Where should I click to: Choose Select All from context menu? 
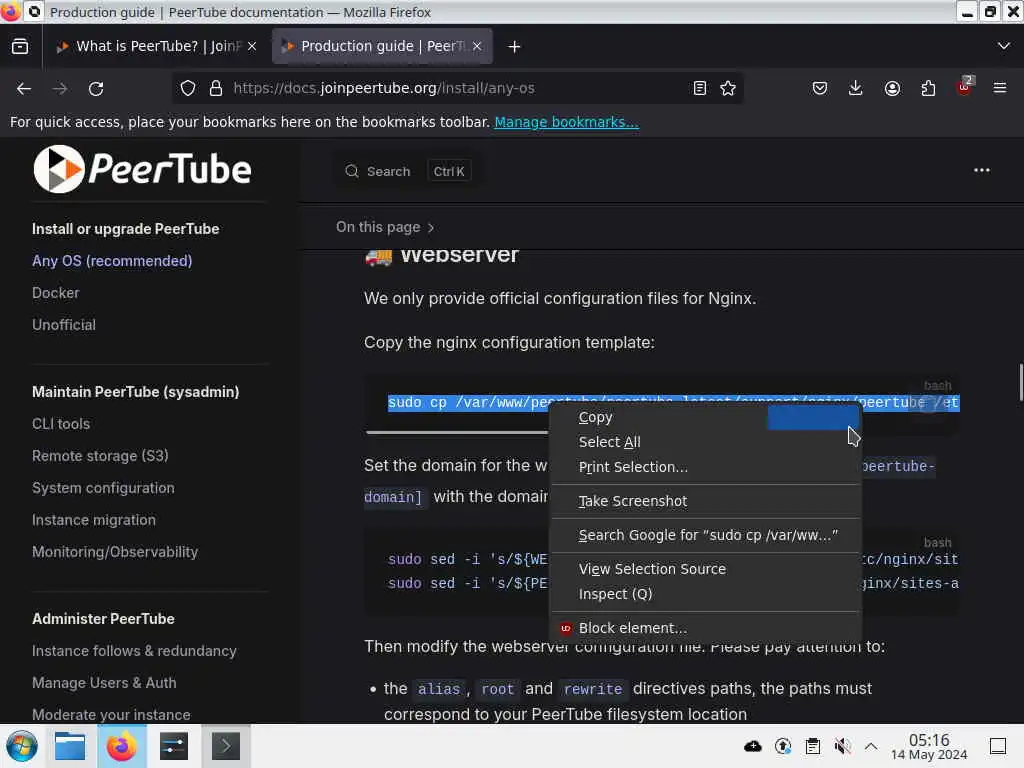pos(705,442)
